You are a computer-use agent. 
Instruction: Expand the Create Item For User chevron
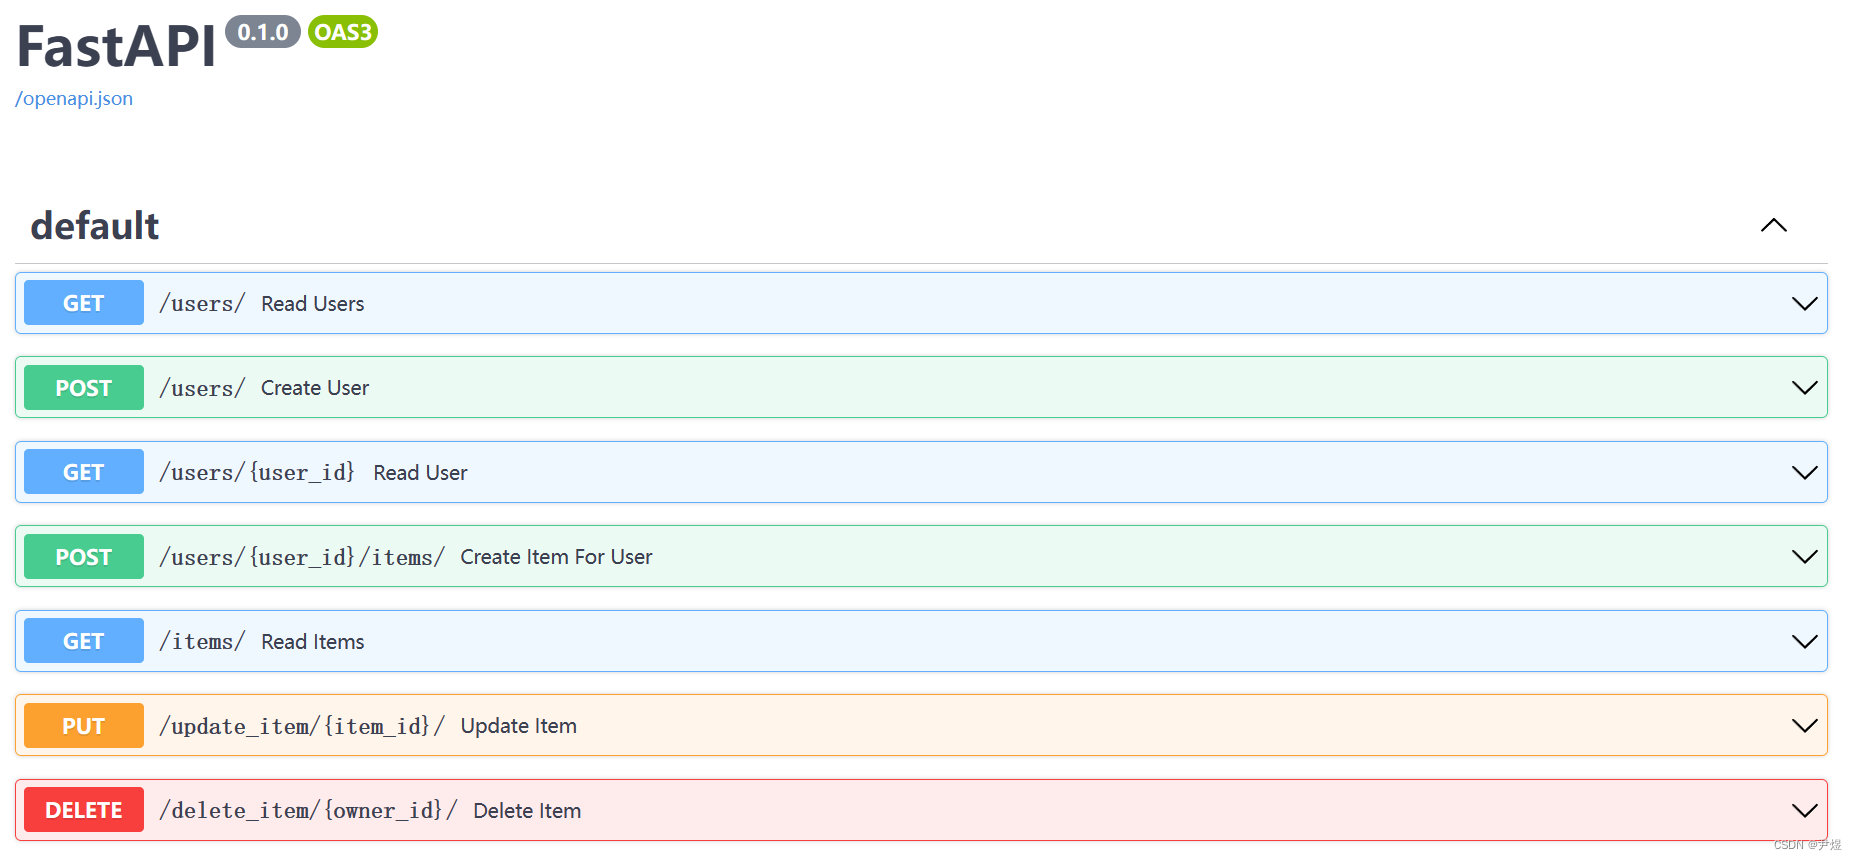(x=1804, y=556)
